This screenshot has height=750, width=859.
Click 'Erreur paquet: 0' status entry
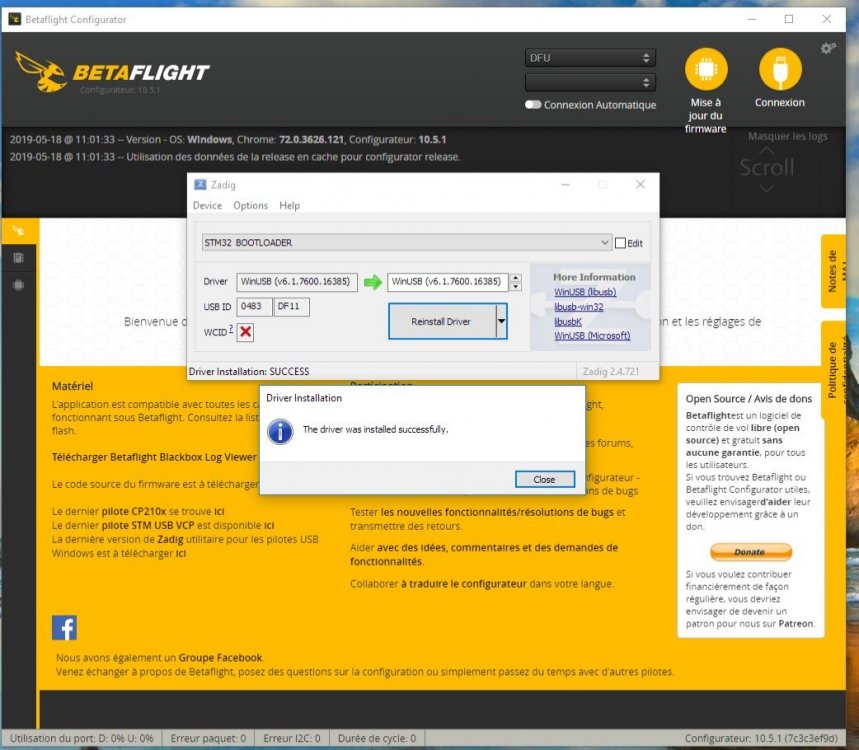208,738
